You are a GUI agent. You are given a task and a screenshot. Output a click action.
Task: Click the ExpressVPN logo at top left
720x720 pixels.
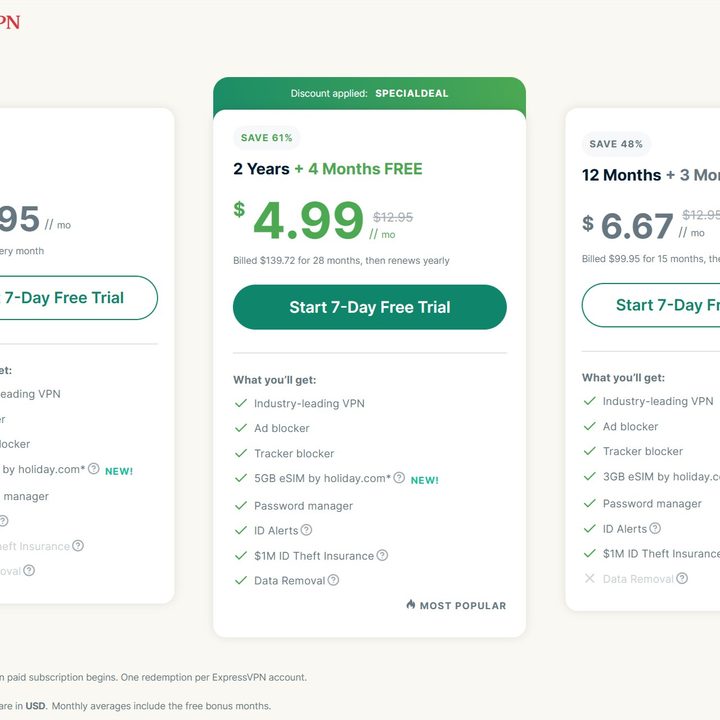[x=8, y=22]
